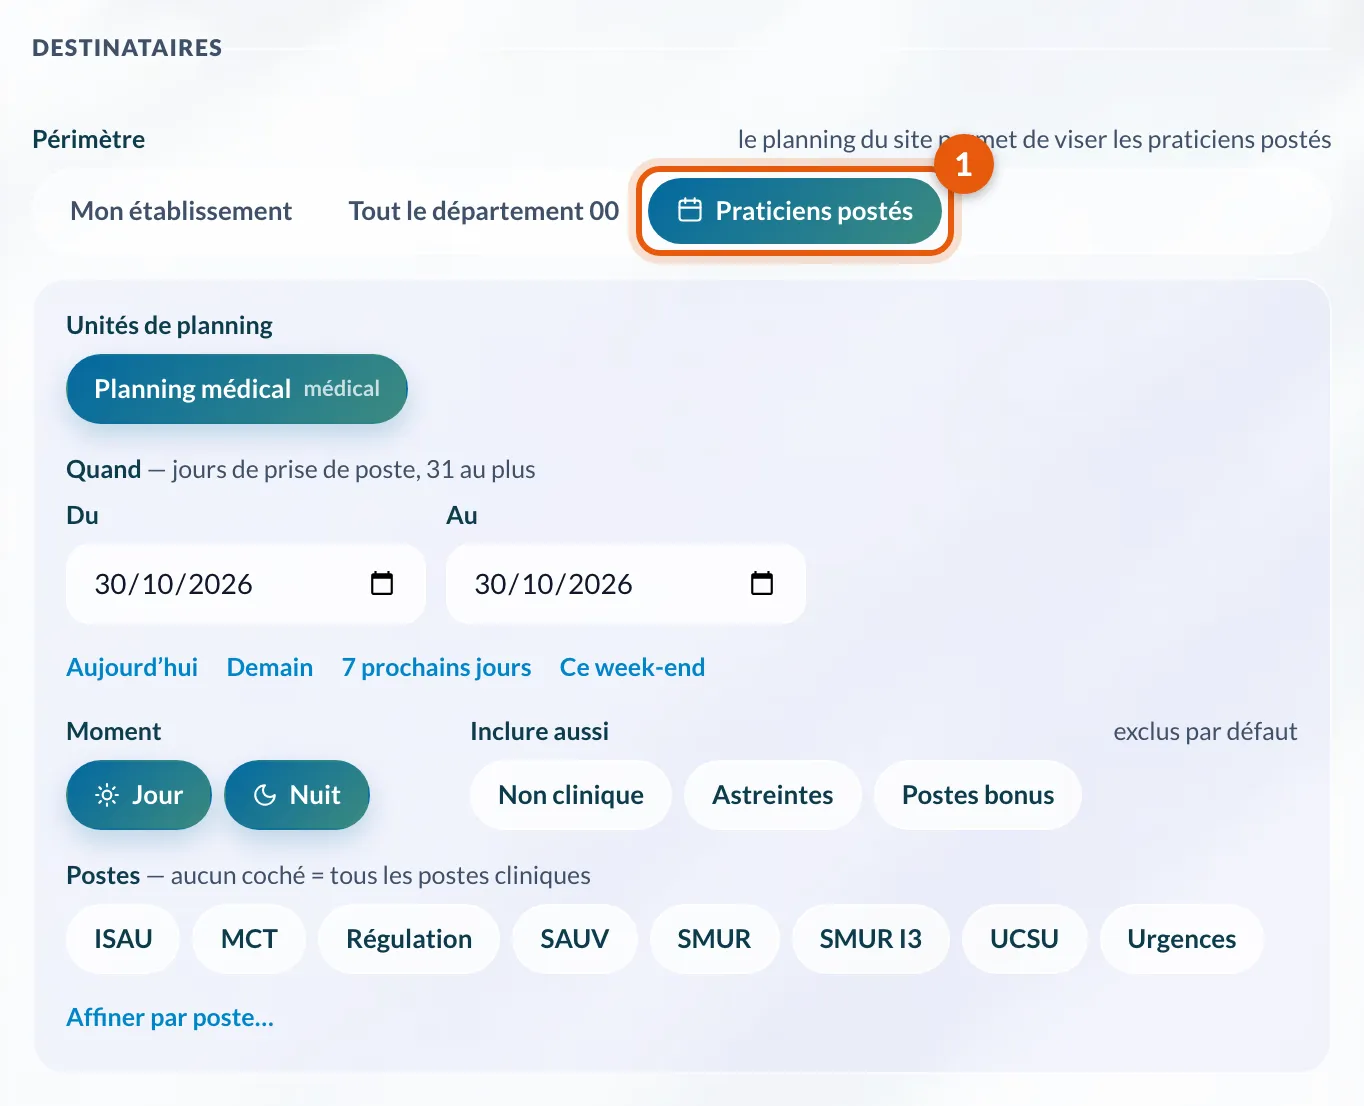
Task: Select the Tout le département 00 perimeter
Action: pos(484,211)
